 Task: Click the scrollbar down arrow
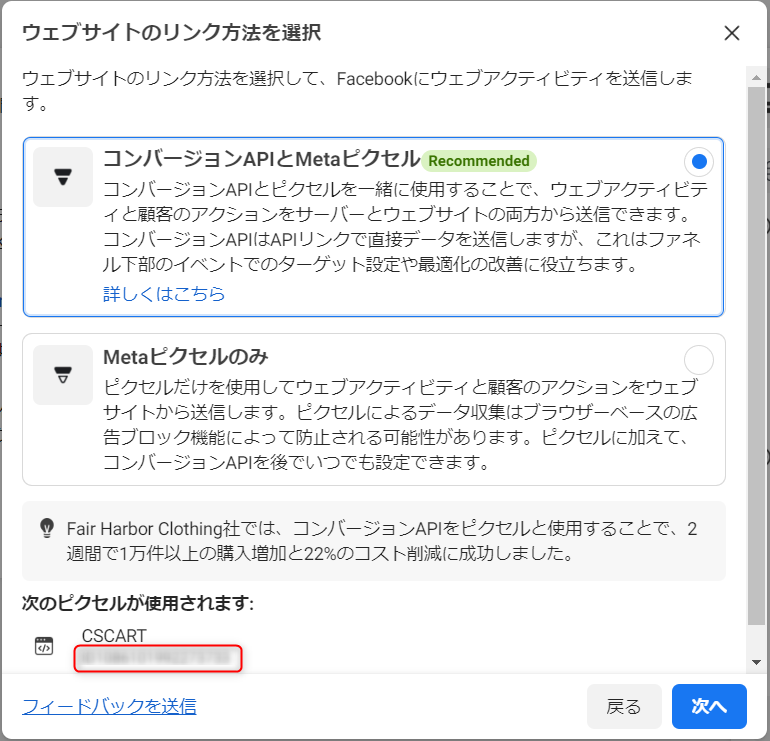coord(757,662)
